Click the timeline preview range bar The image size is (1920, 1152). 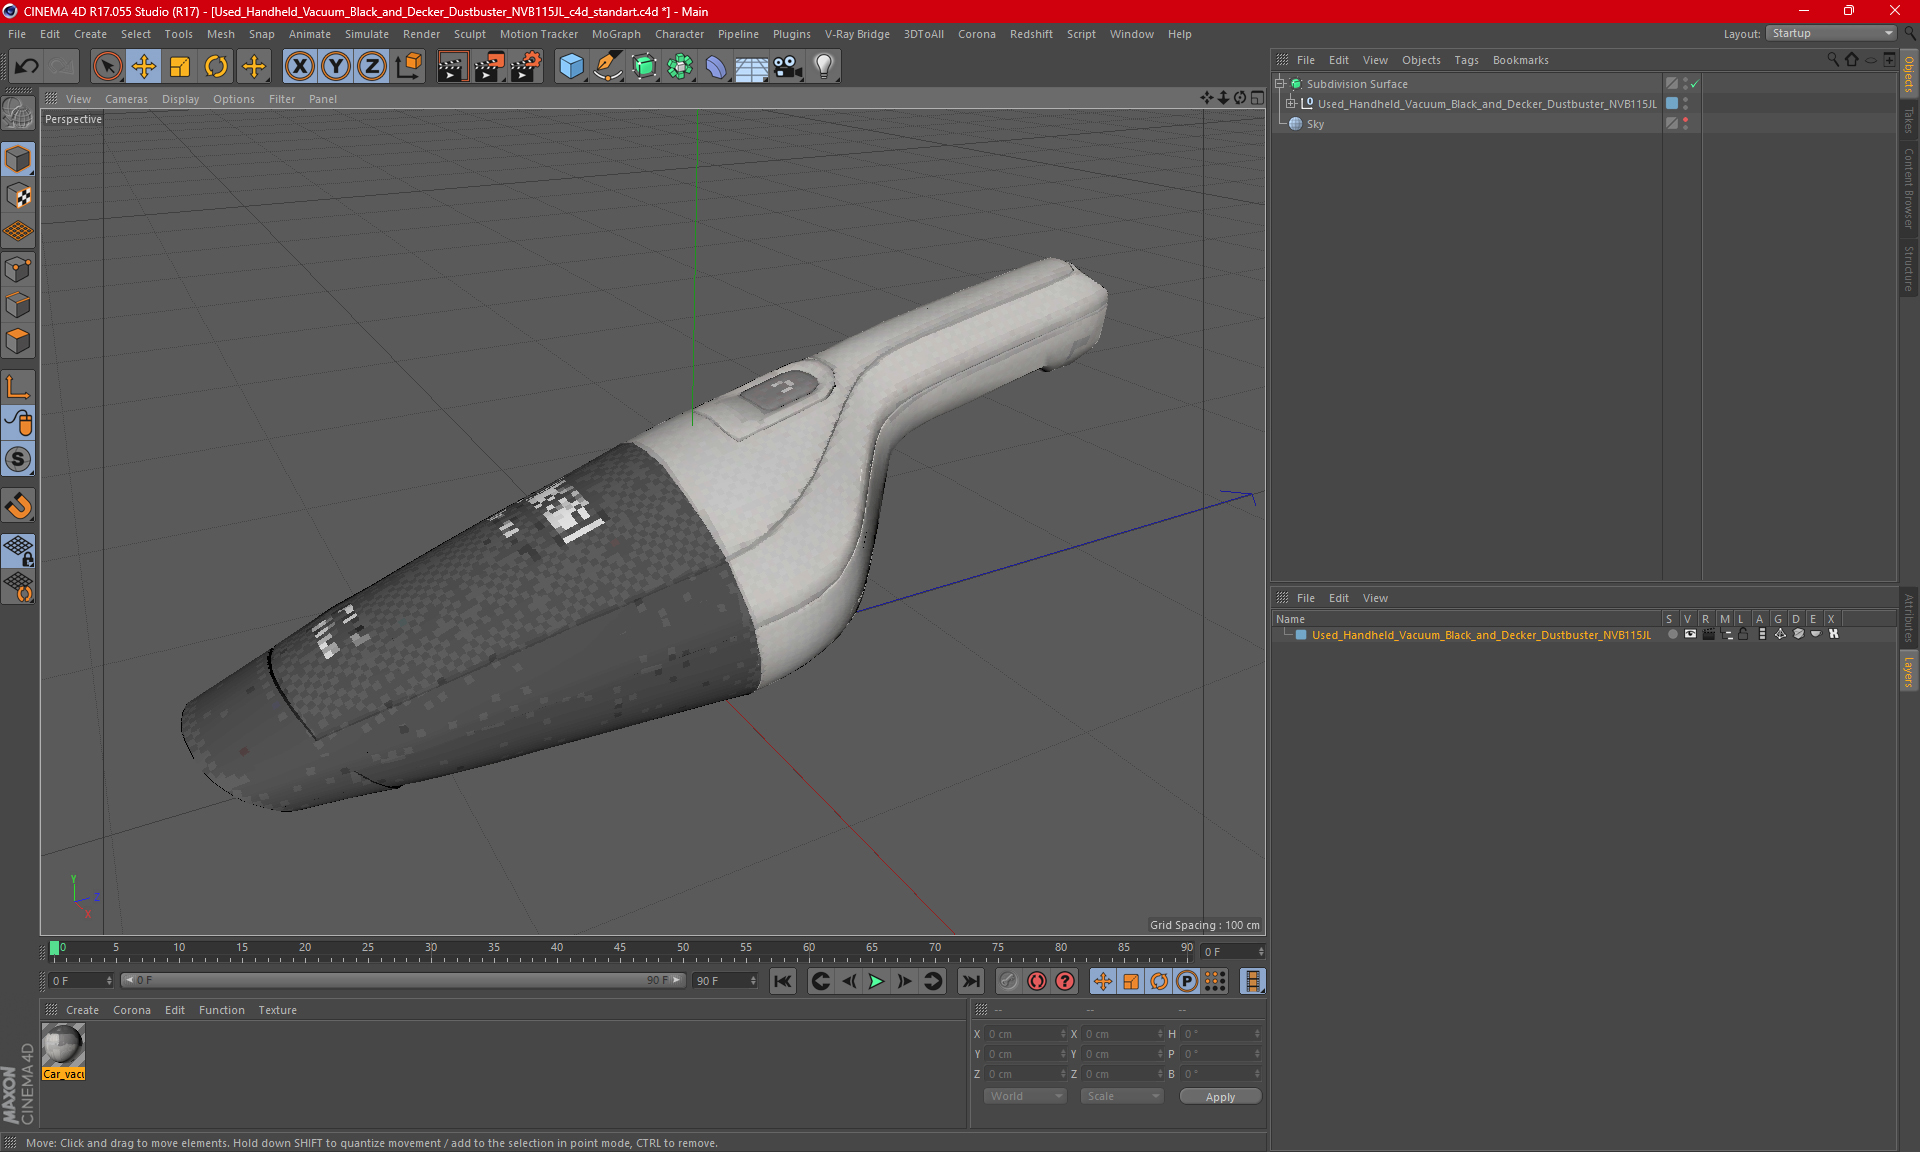pyautogui.click(x=403, y=980)
